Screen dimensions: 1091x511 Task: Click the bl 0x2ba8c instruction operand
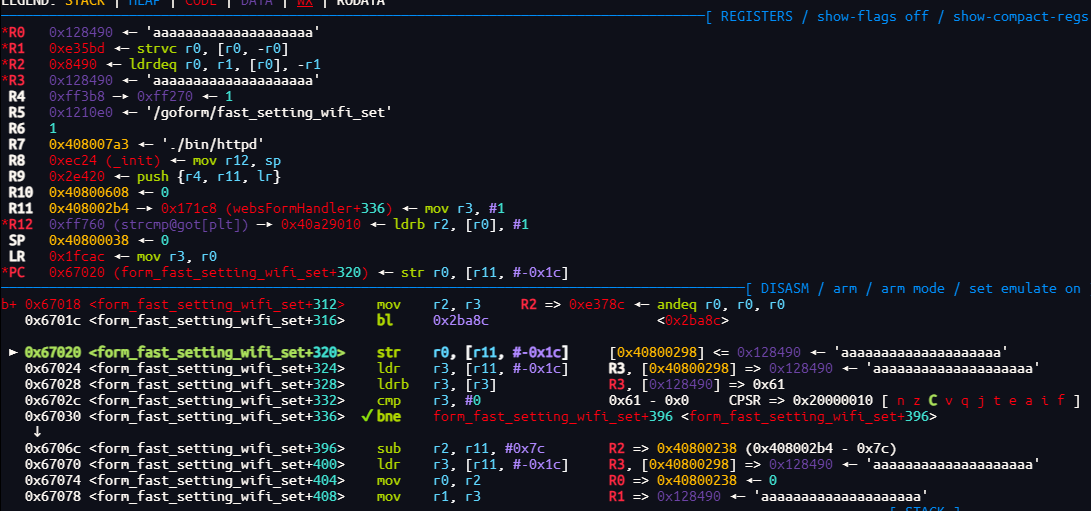pos(461,321)
